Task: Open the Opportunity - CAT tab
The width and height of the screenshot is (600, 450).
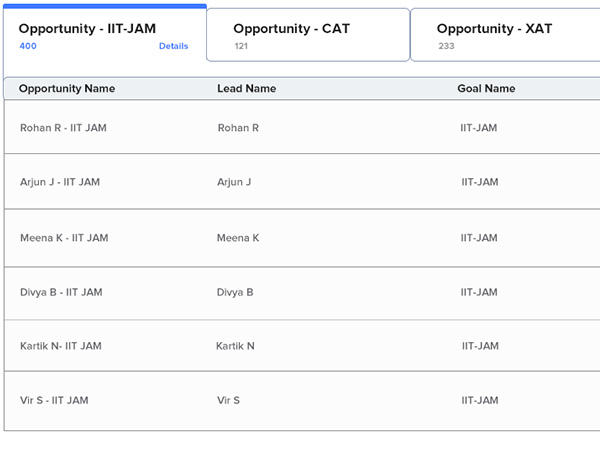Action: click(308, 35)
